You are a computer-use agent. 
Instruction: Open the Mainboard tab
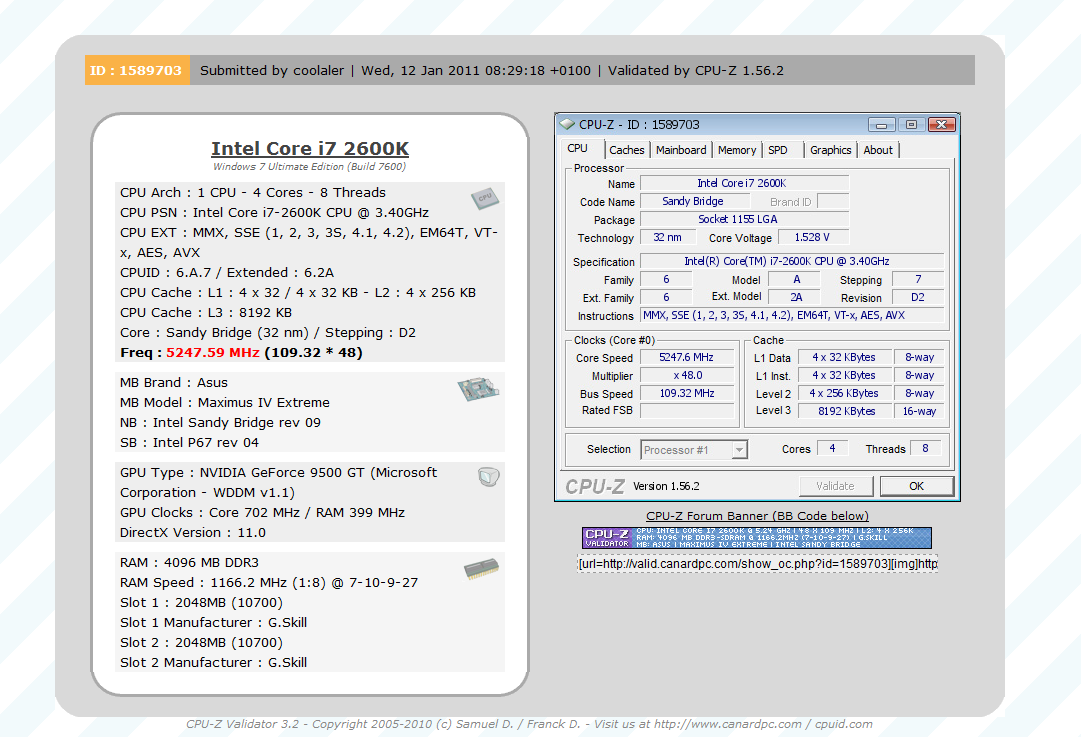681,150
